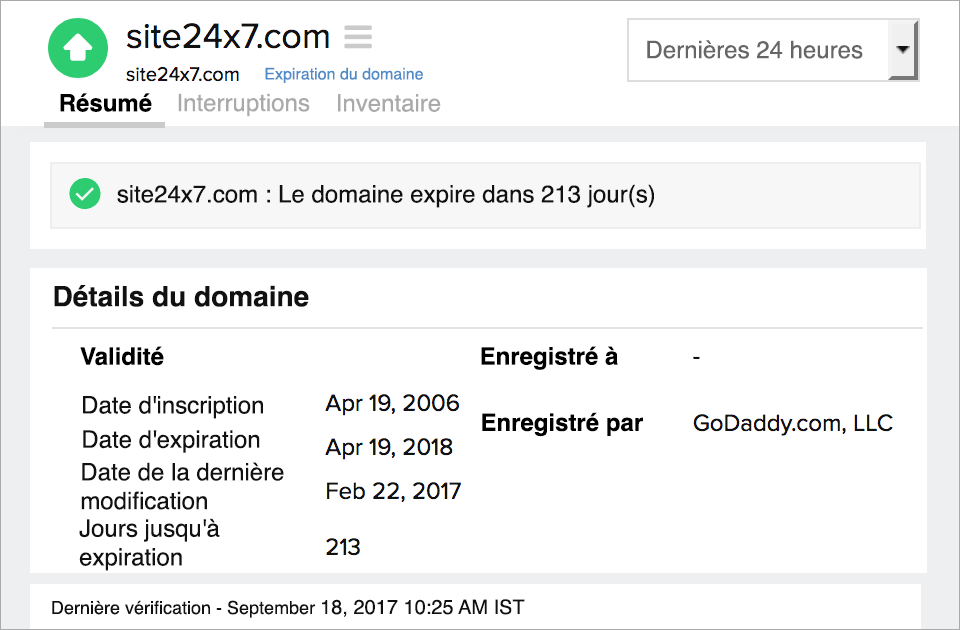Image resolution: width=960 pixels, height=630 pixels.
Task: Click the site24x7.com subtitle link
Action: click(181, 74)
